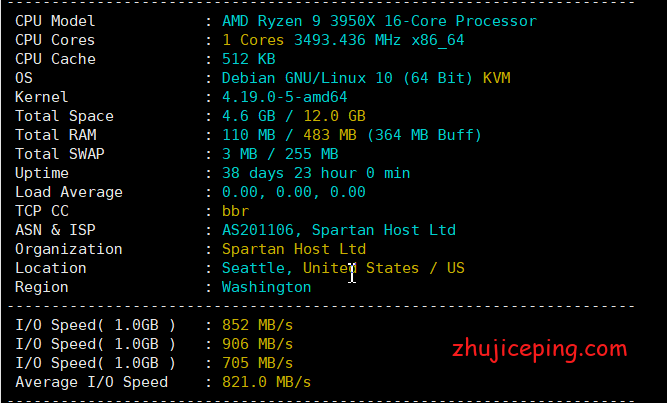Screen dimensions: 667x403
Task: Click the 'Seattle, United States / US' location value
Action: point(343,268)
